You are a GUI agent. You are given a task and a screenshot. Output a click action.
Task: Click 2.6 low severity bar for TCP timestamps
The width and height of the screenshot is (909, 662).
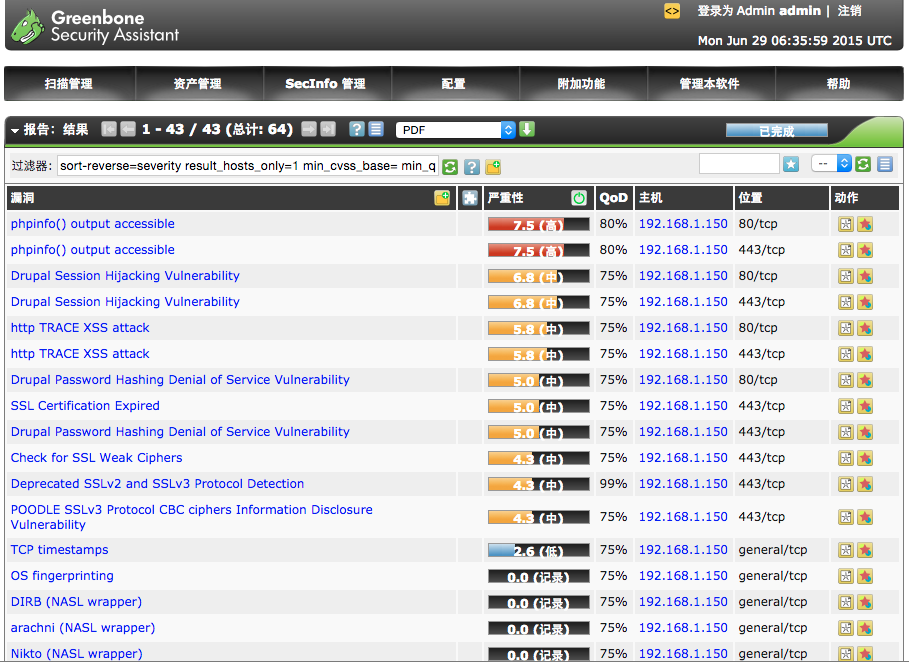[x=539, y=550]
